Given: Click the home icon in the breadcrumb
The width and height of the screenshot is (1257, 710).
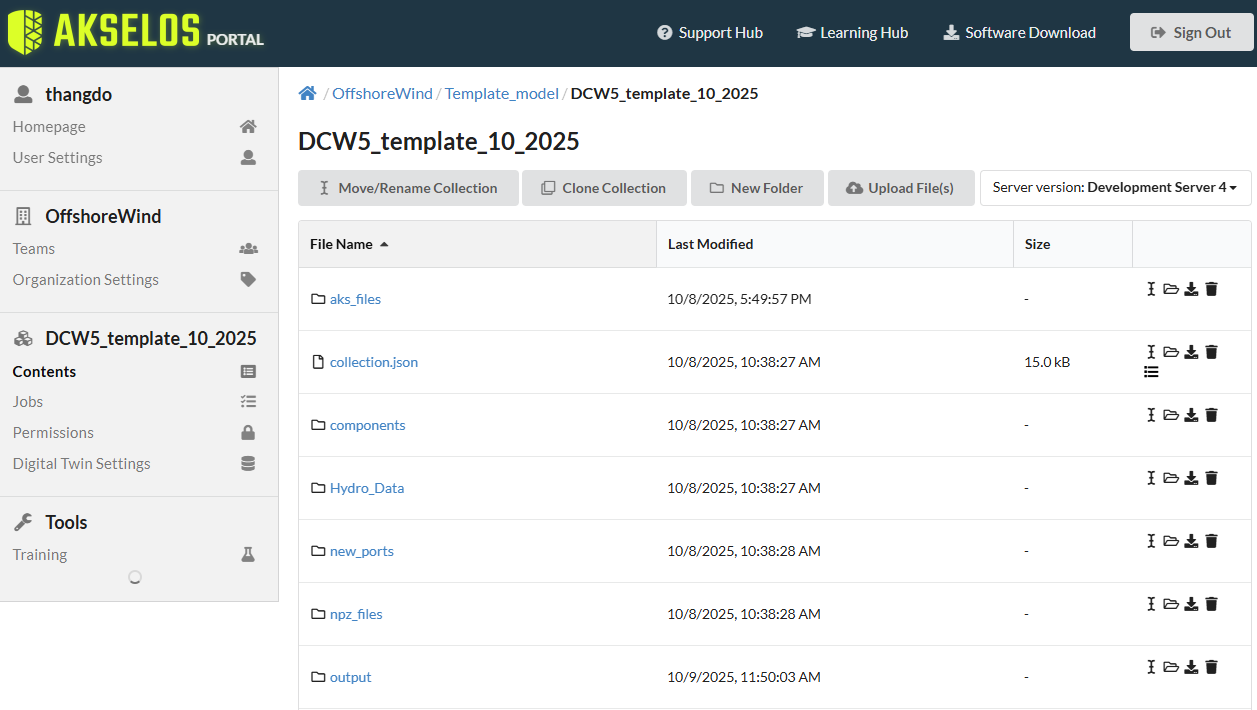Looking at the screenshot, I should tap(307, 93).
